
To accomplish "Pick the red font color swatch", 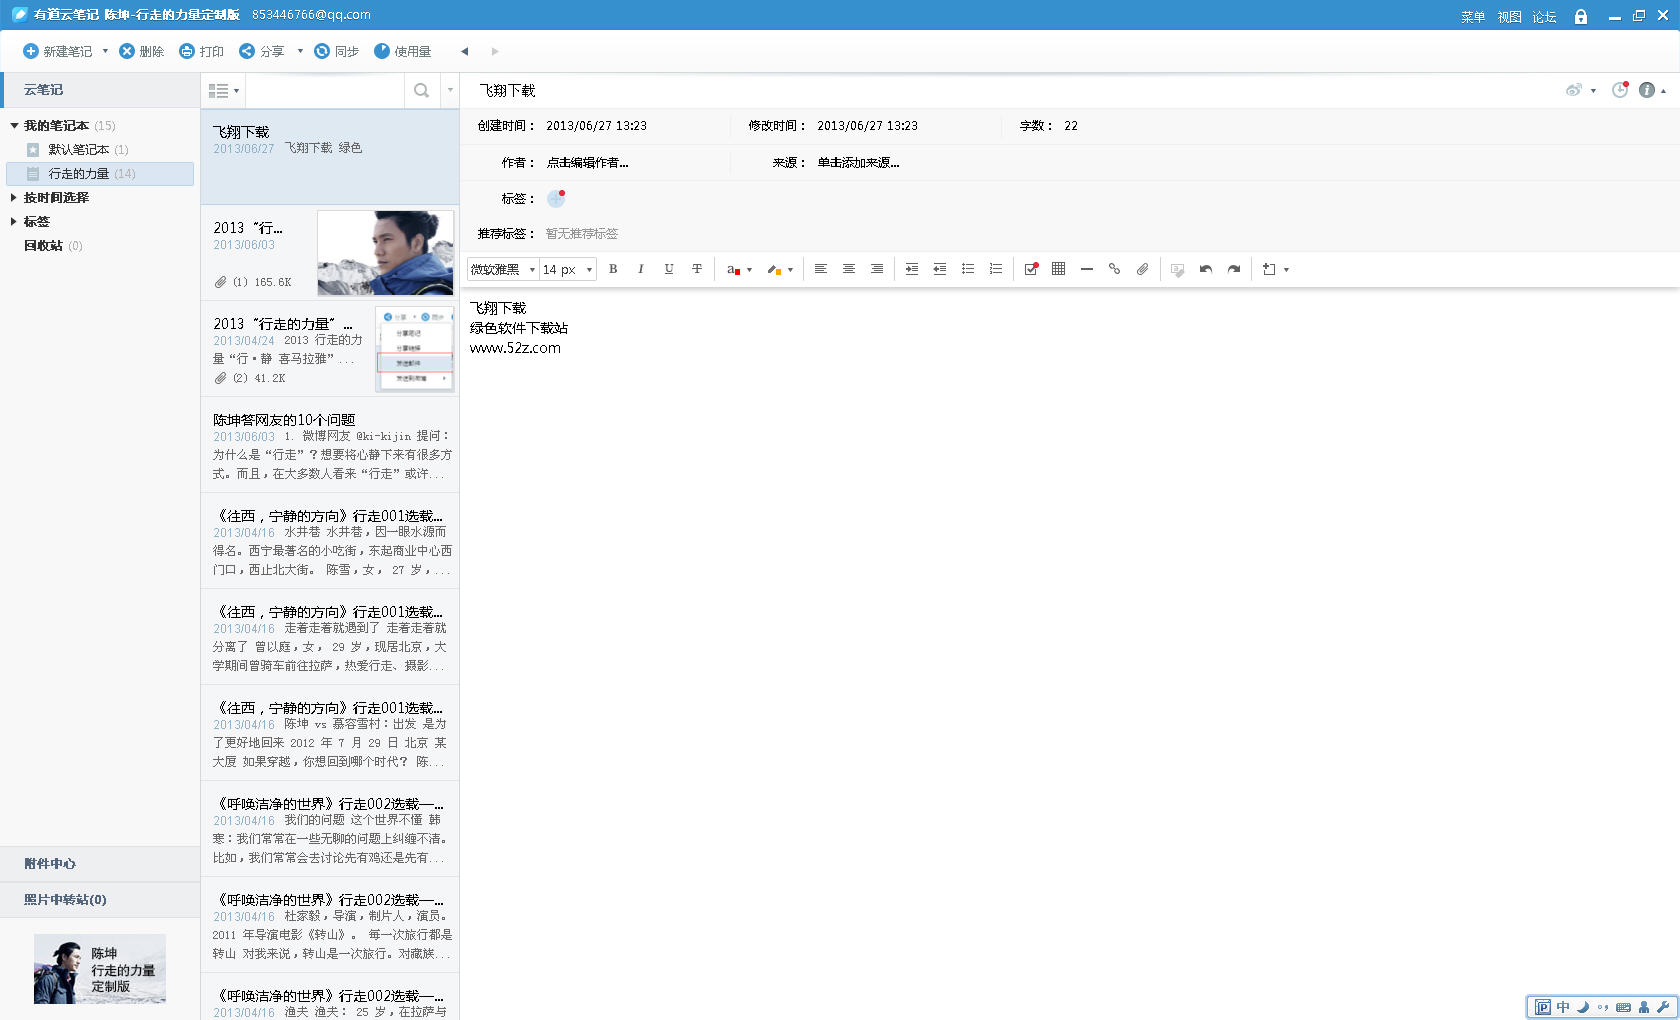I will (x=733, y=269).
